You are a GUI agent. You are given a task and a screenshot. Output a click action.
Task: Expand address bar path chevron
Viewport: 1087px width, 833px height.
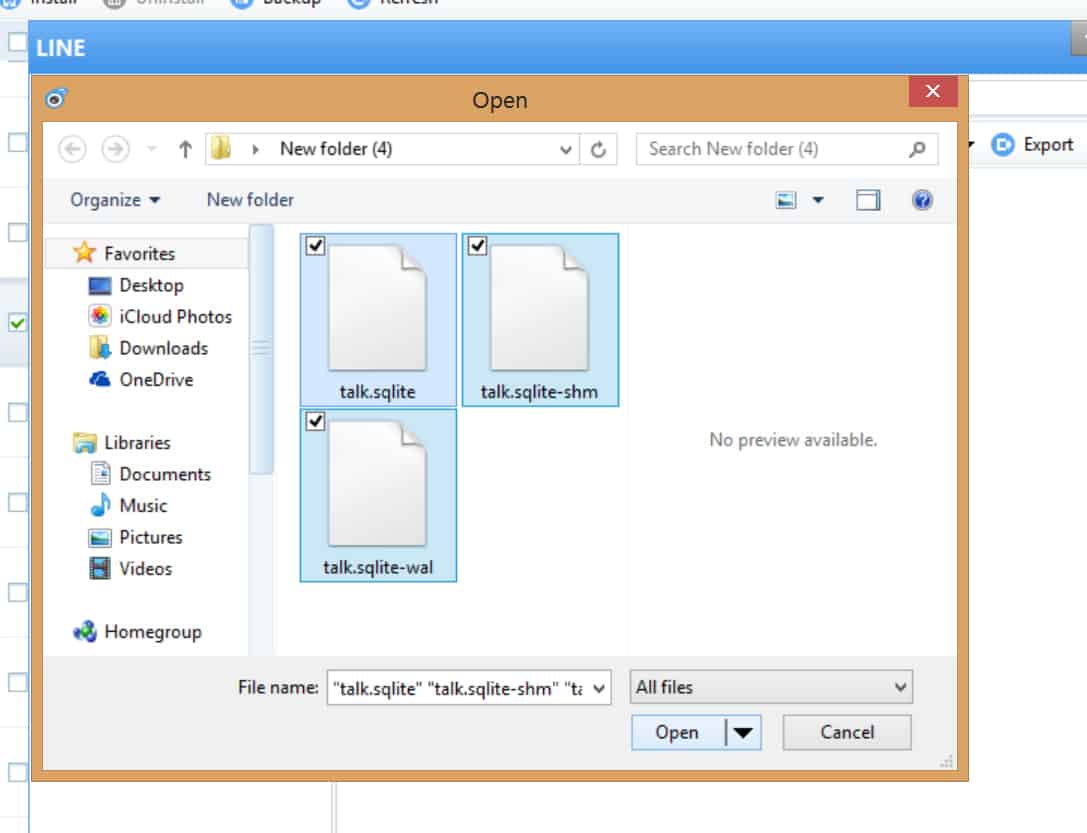(x=255, y=149)
